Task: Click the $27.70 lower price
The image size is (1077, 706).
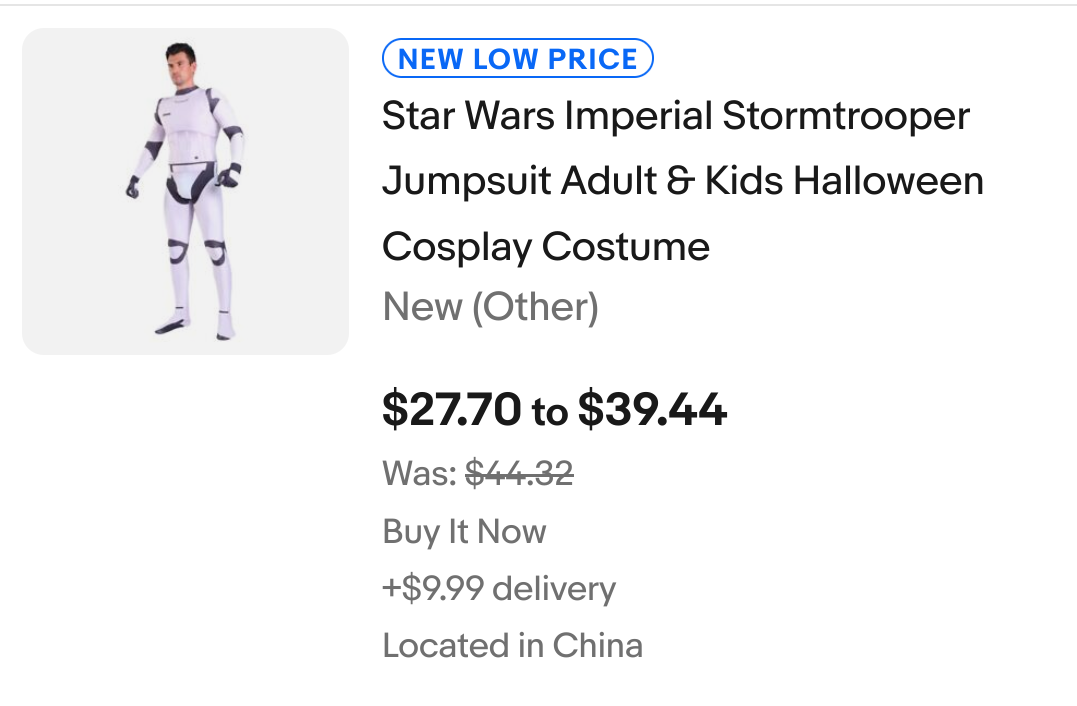Action: [x=451, y=410]
